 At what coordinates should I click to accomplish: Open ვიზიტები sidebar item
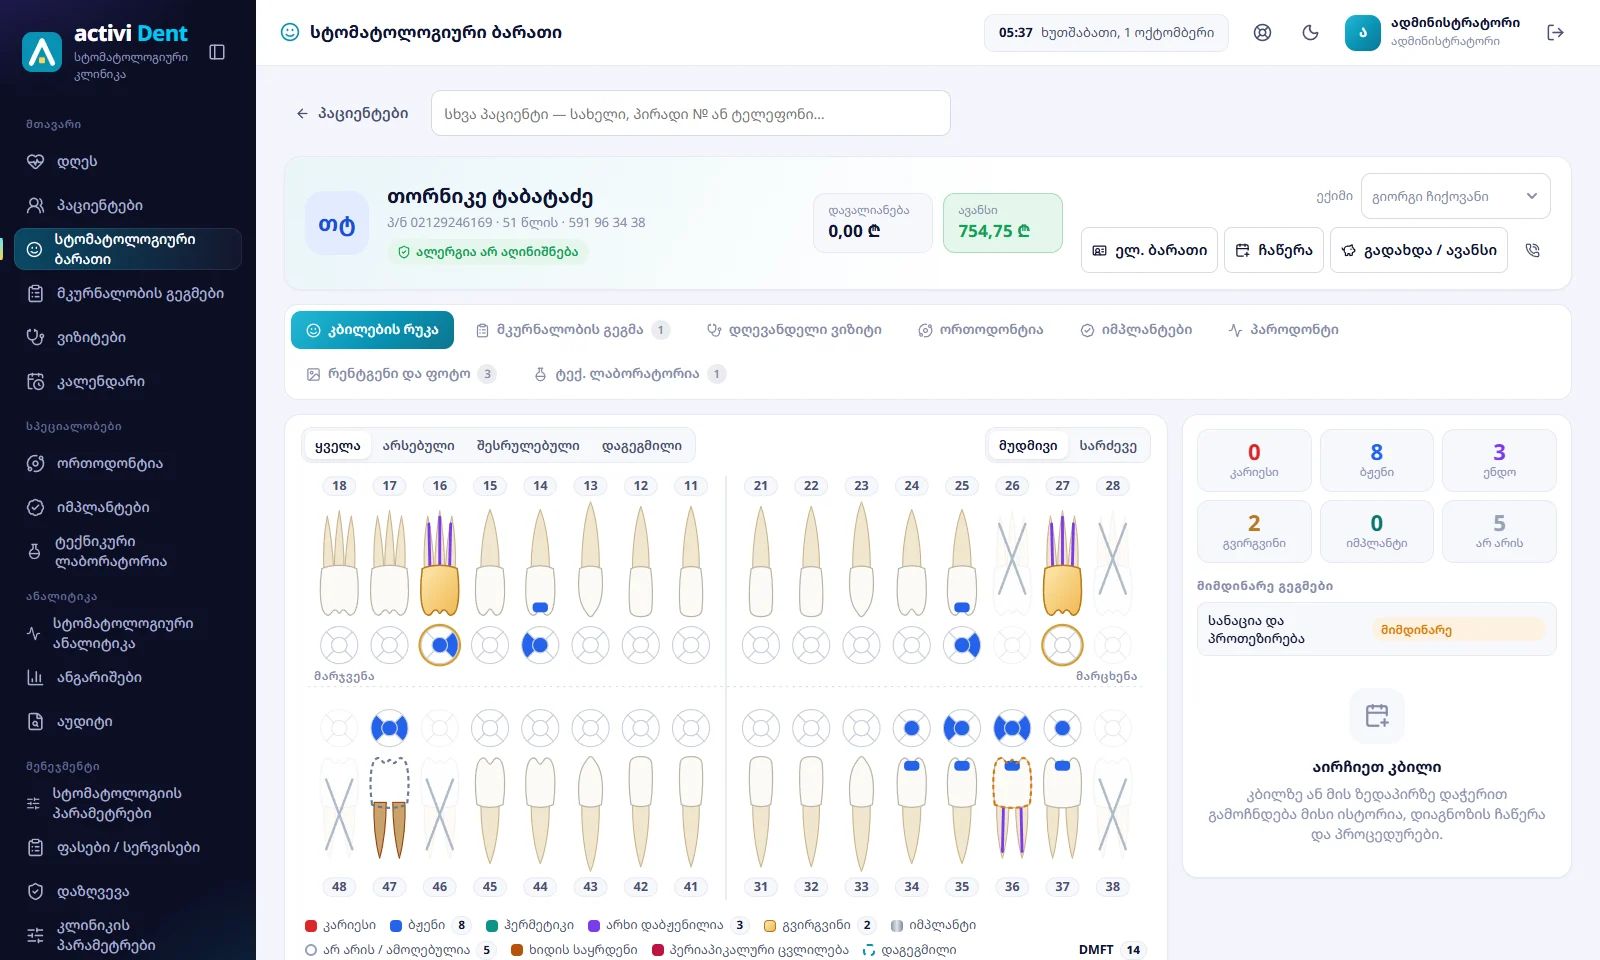pyautogui.click(x=128, y=338)
